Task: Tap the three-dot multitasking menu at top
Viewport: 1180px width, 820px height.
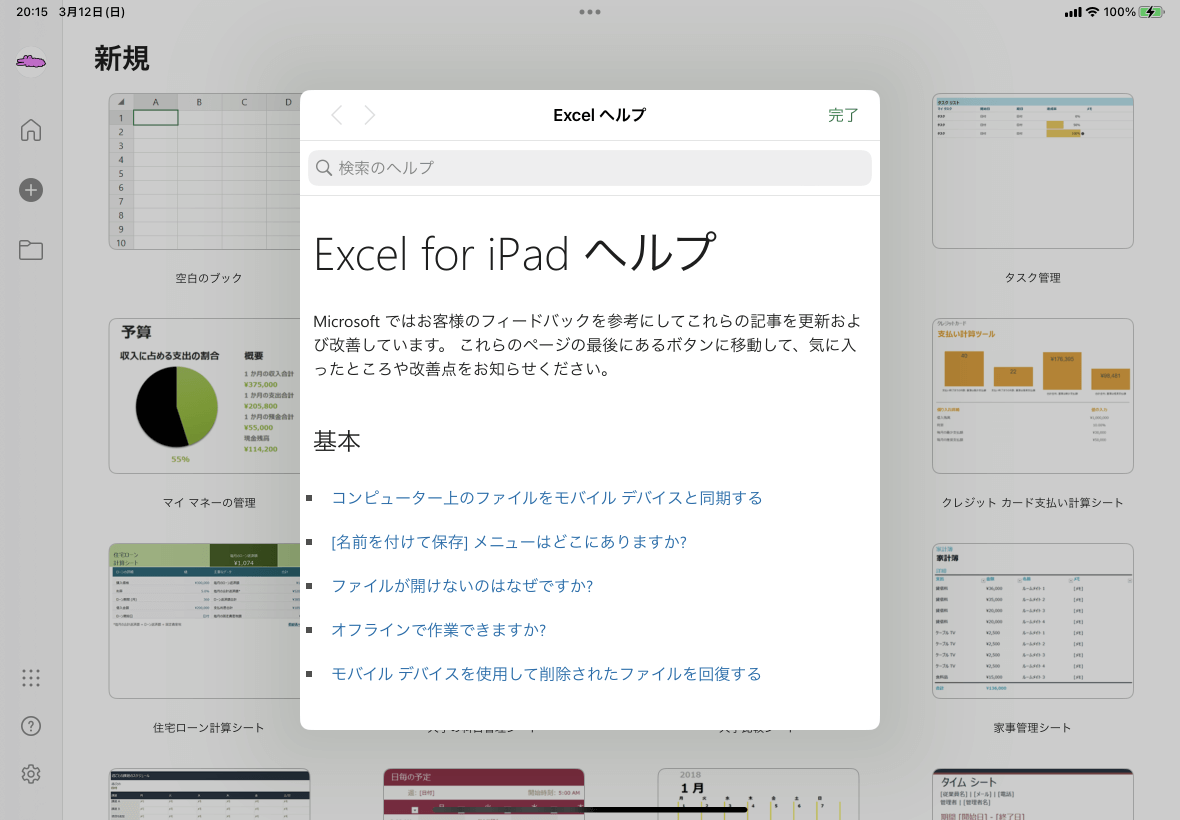Action: pos(590,12)
